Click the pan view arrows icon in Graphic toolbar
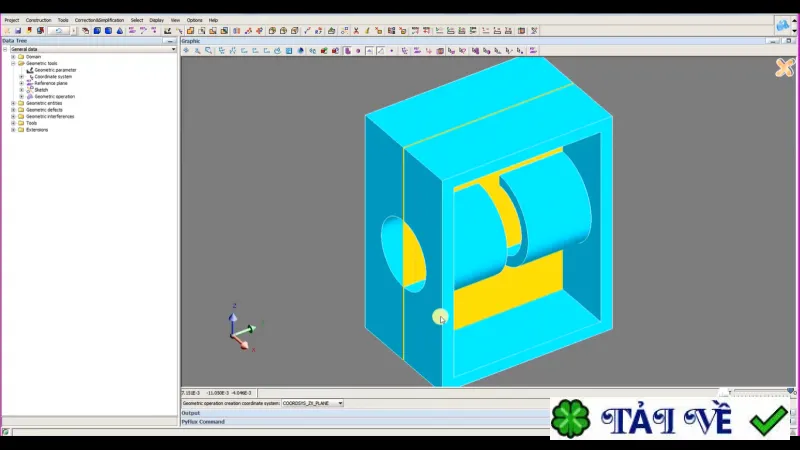 [186, 51]
